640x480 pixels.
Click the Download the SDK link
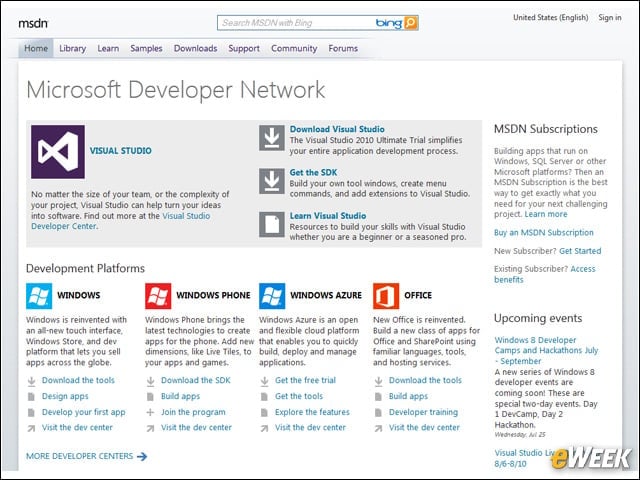tap(196, 380)
